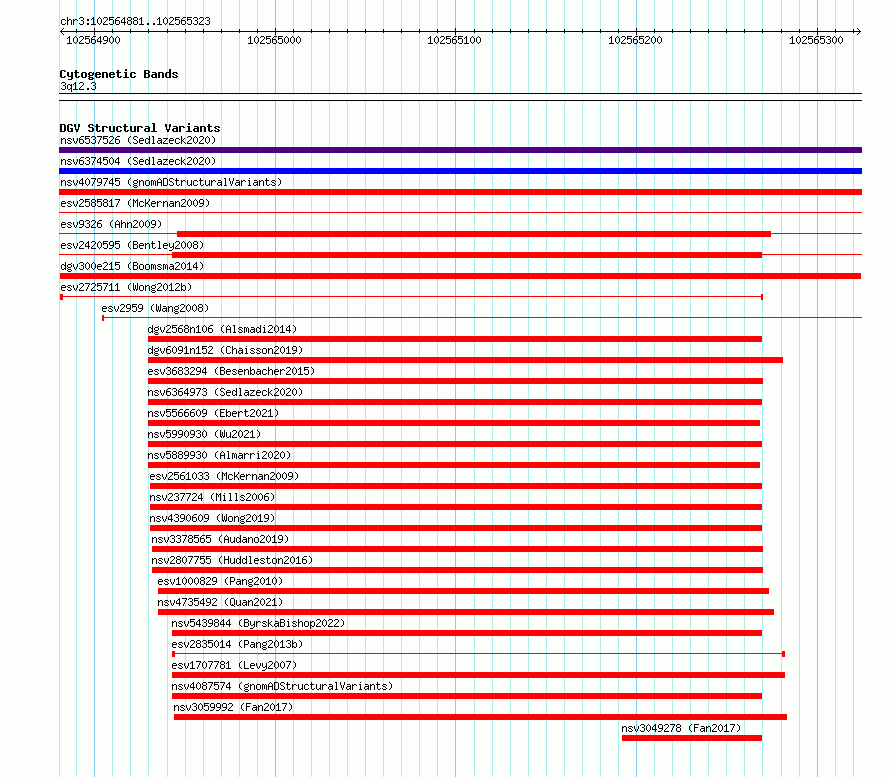Open dgv2568n106 (Alsmadi2014) variant

coord(222,329)
